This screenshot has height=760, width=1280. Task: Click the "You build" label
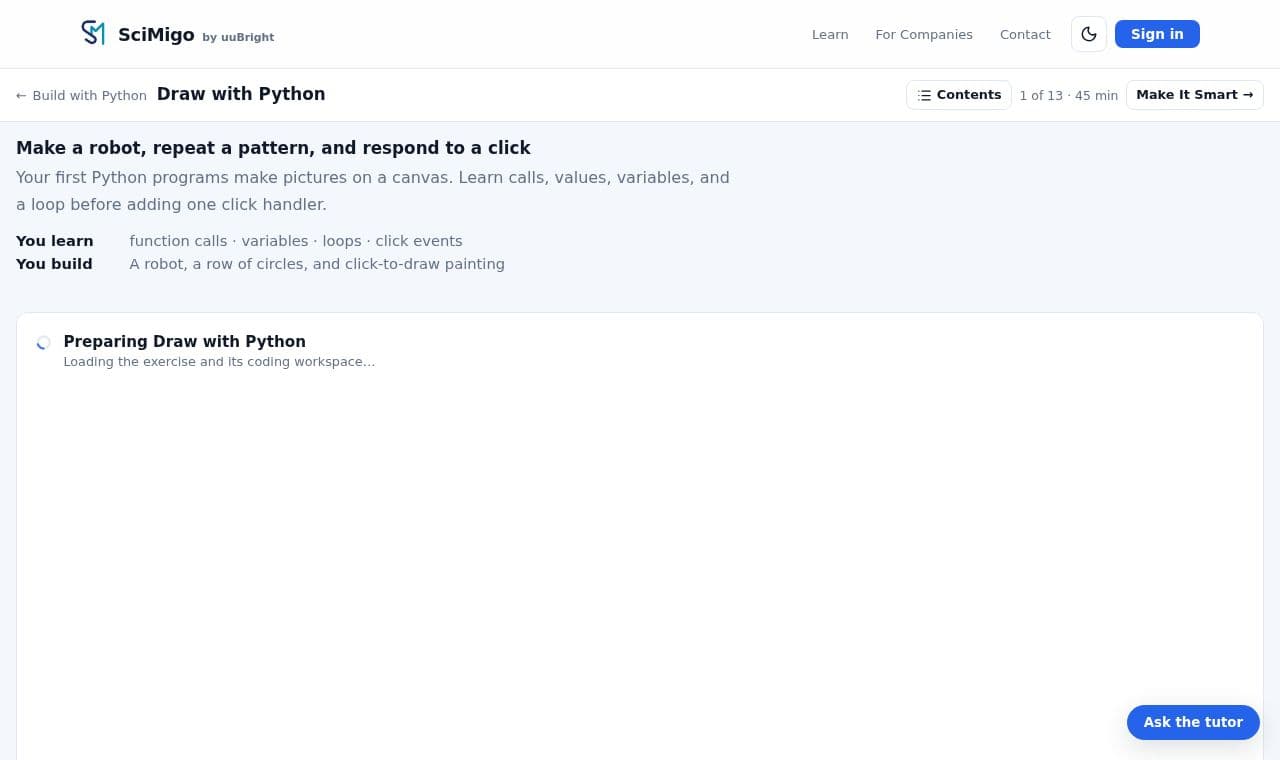(x=54, y=264)
